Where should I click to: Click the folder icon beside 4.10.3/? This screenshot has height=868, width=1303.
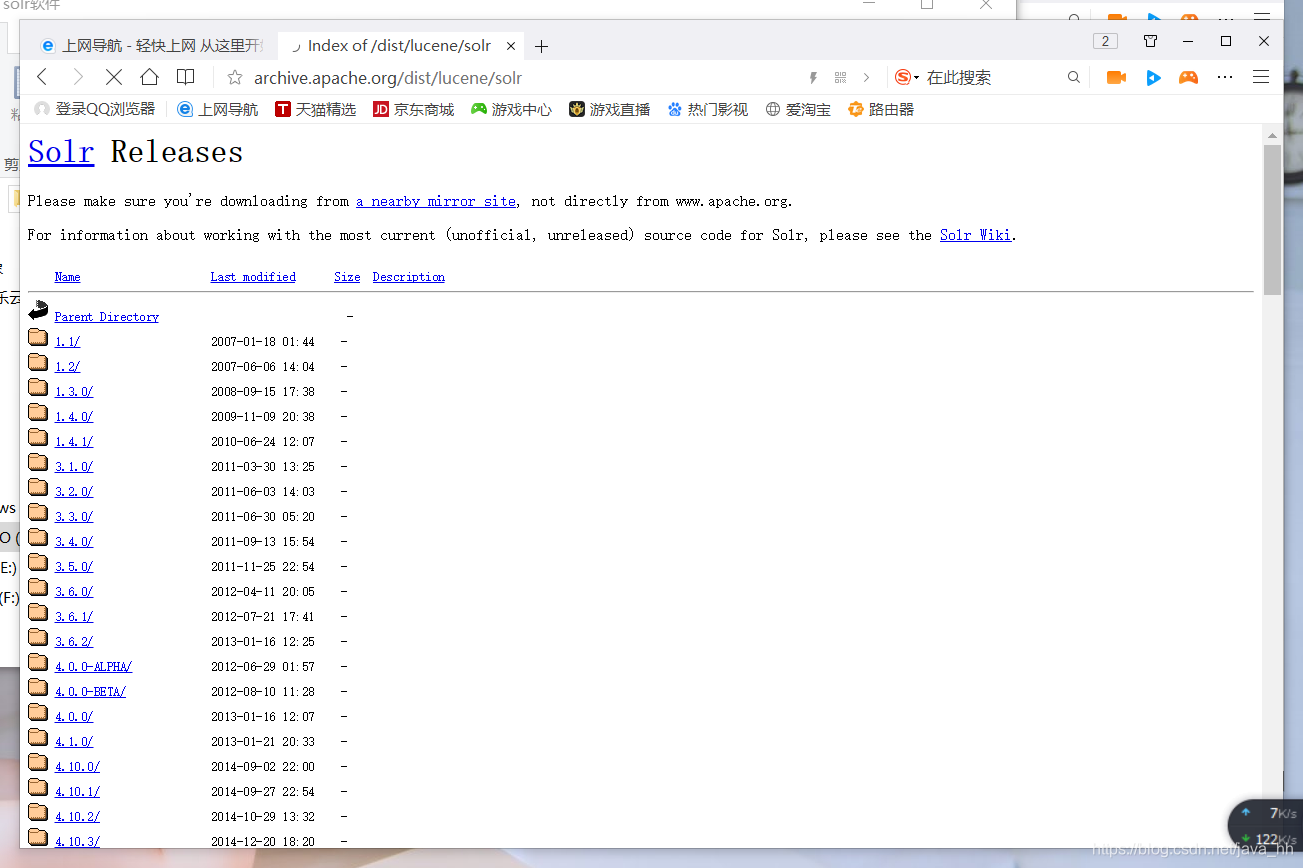pos(38,837)
